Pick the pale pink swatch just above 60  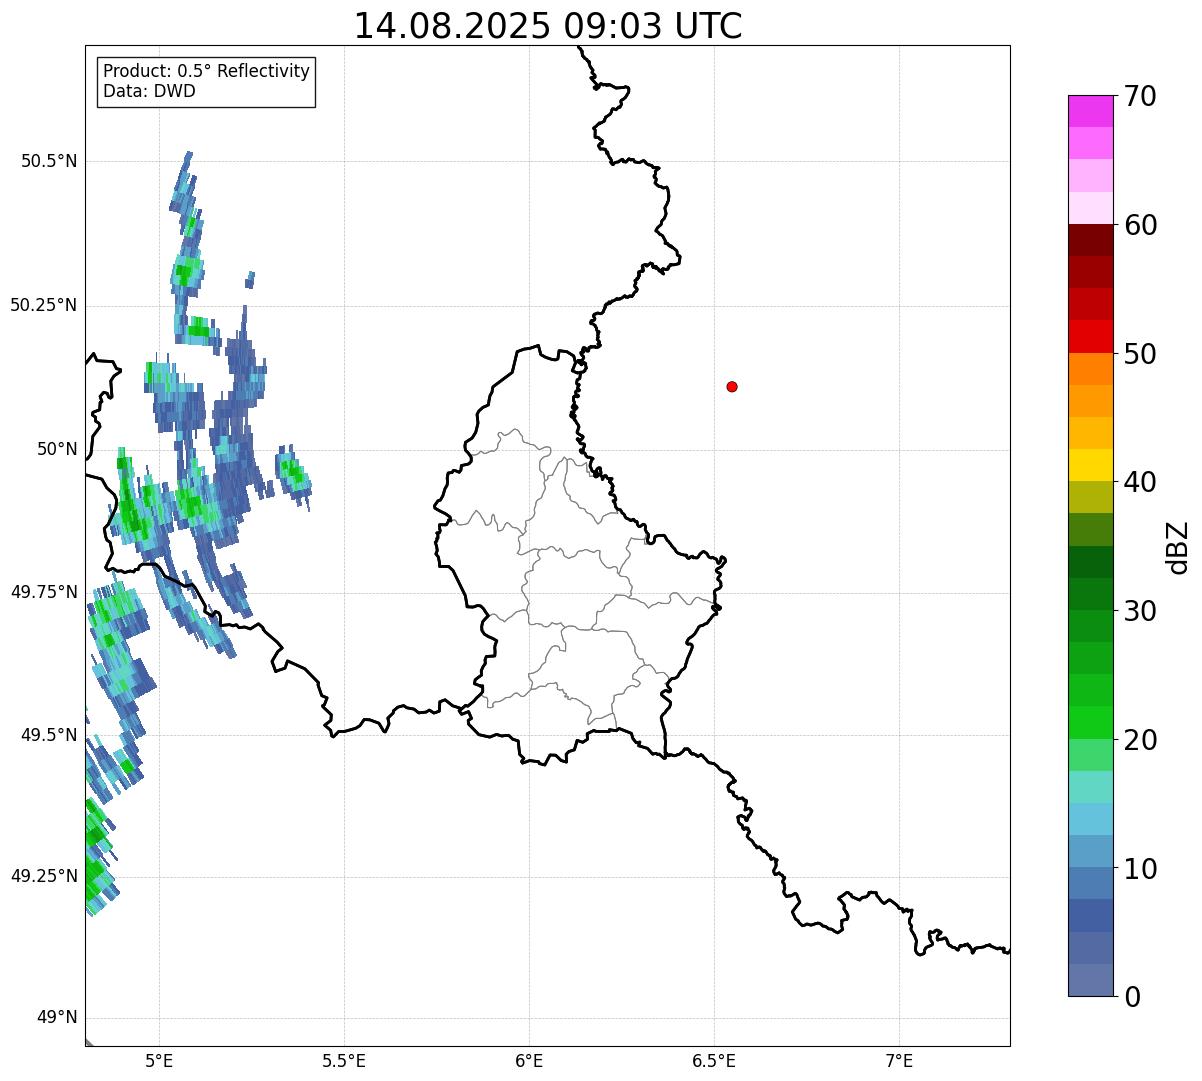[x=1090, y=208]
